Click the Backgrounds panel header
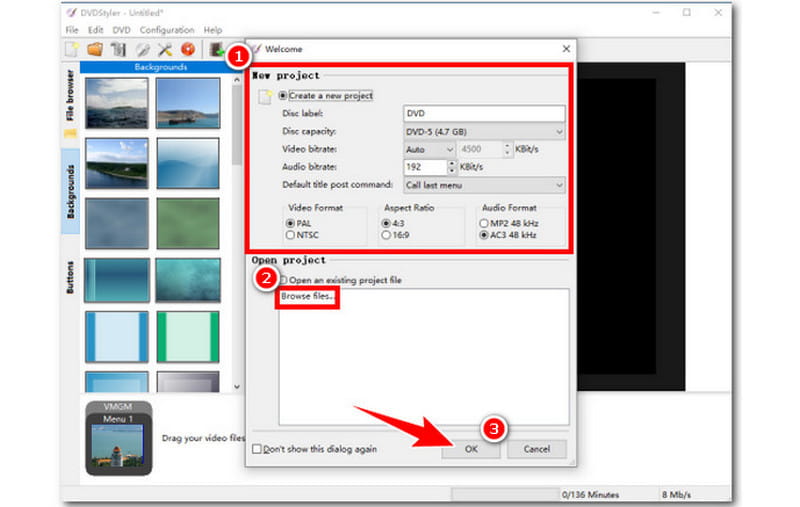Screen dimensions: 800x507 click(160, 67)
